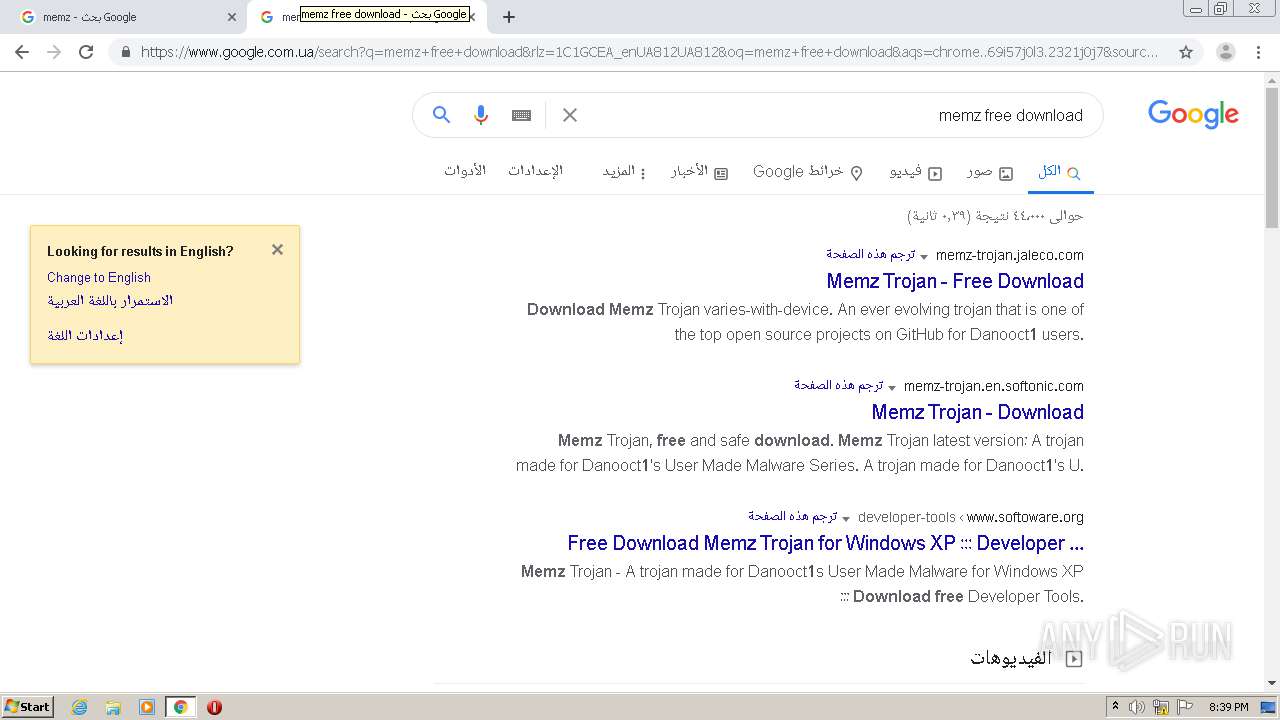Open 'Memz Trojan - Download' softonic result
Image resolution: width=1280 pixels, height=720 pixels.
pyautogui.click(x=977, y=412)
